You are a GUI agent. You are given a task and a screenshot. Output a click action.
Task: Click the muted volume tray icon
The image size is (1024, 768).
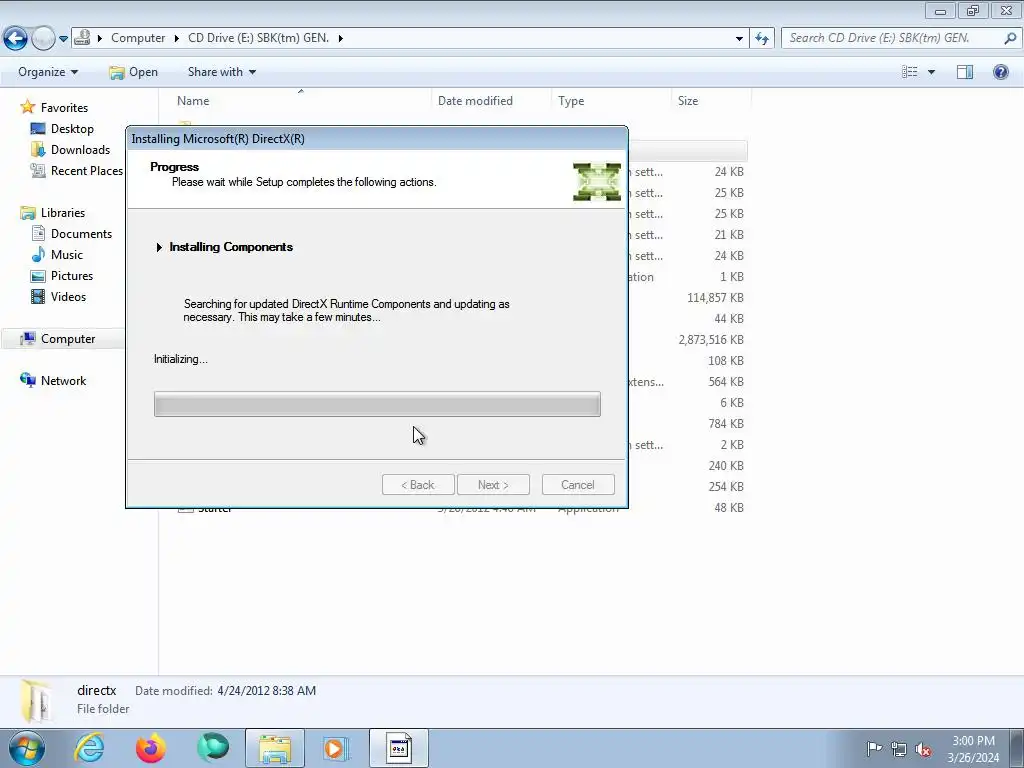923,748
